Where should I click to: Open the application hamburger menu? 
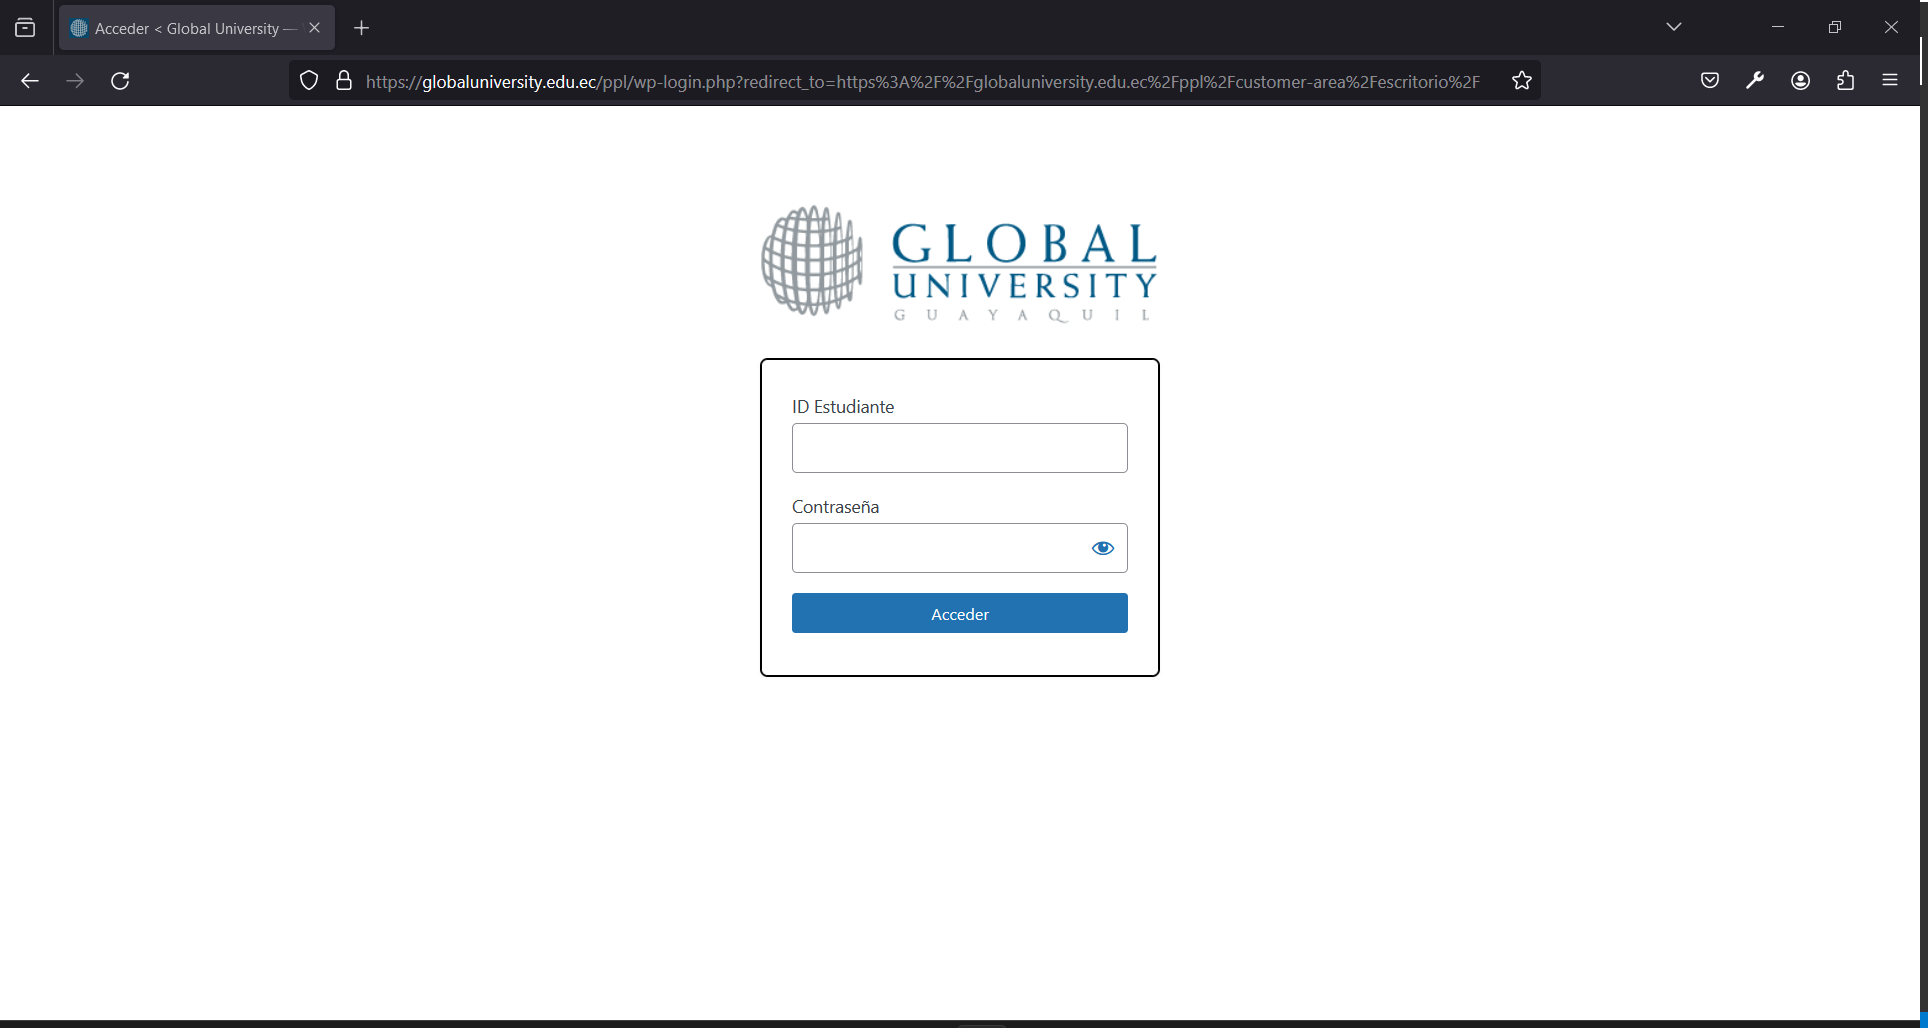(x=1890, y=81)
